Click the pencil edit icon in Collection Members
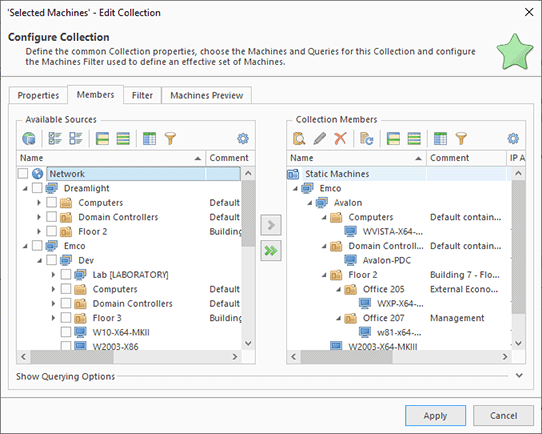This screenshot has width=542, height=434. pyautogui.click(x=319, y=139)
